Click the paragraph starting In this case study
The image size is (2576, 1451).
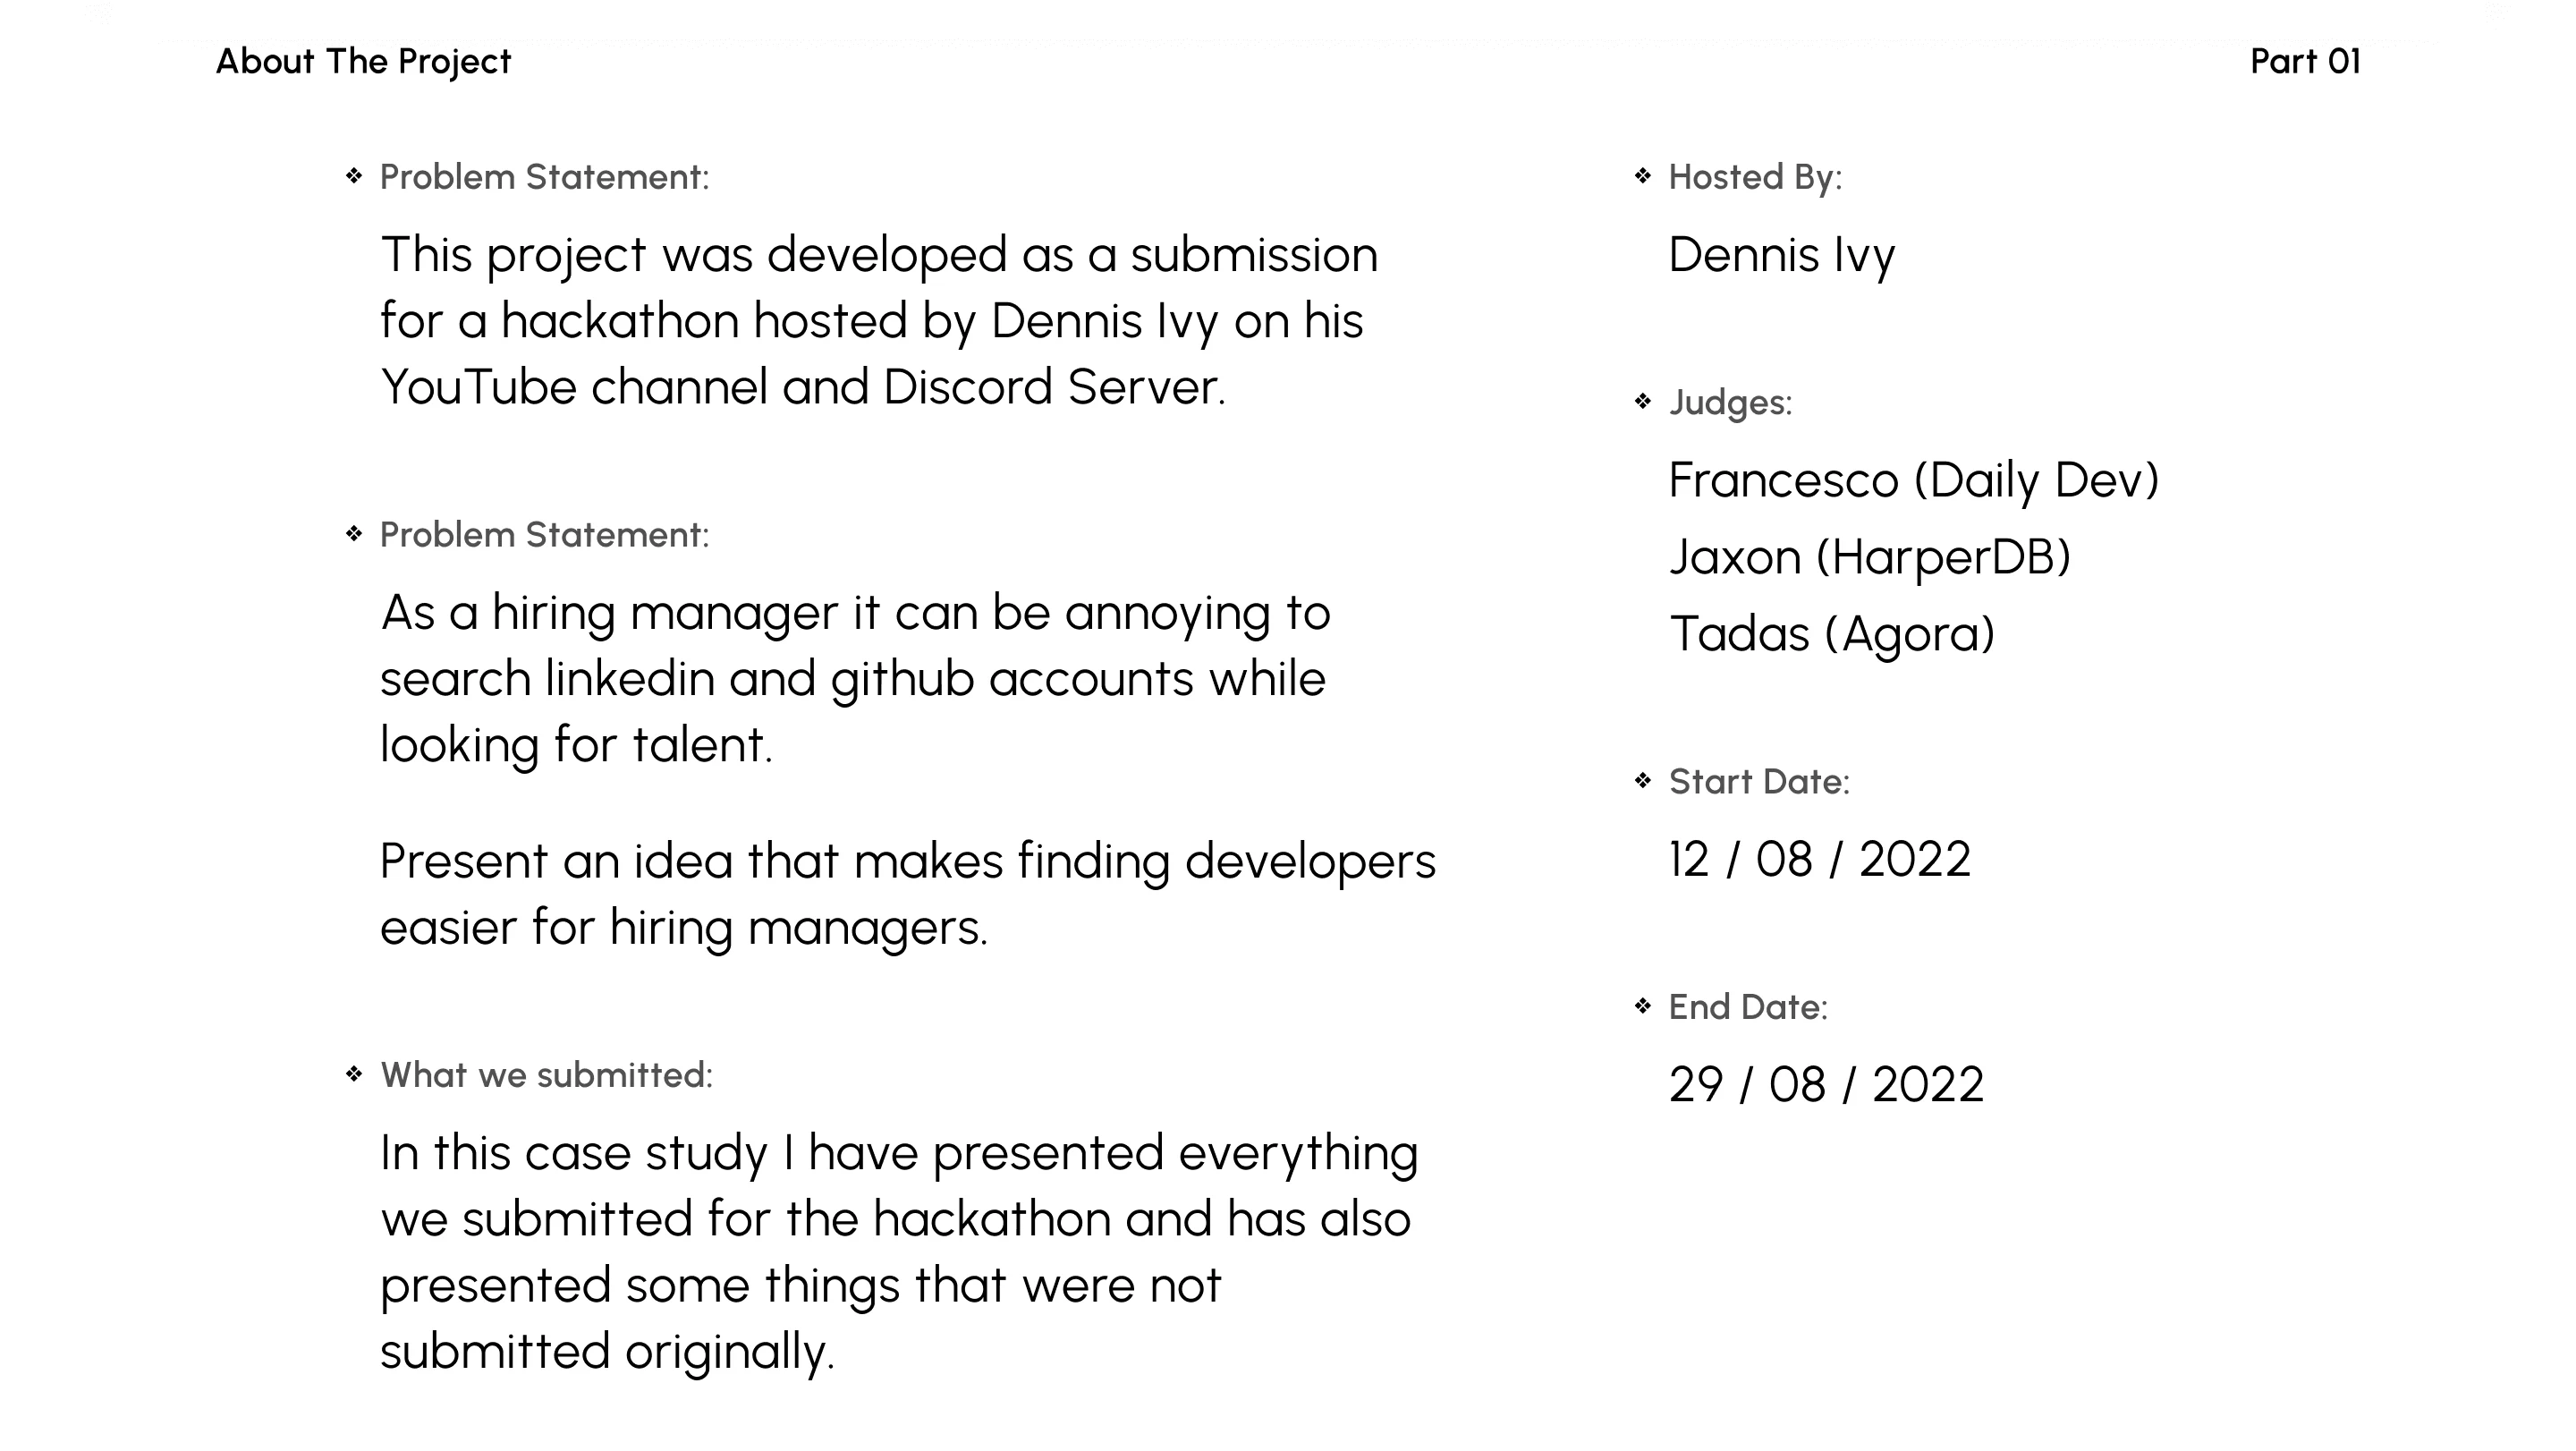(899, 1252)
